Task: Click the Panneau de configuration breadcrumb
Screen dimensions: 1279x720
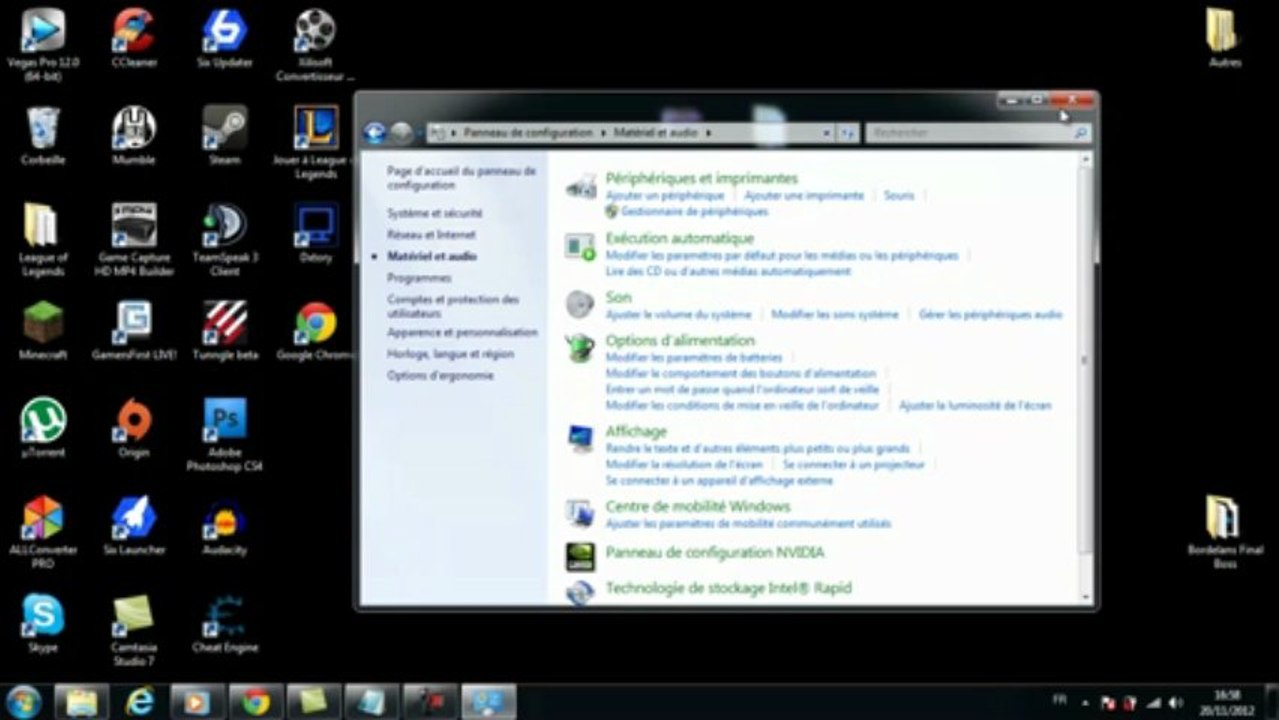Action: 528,132
